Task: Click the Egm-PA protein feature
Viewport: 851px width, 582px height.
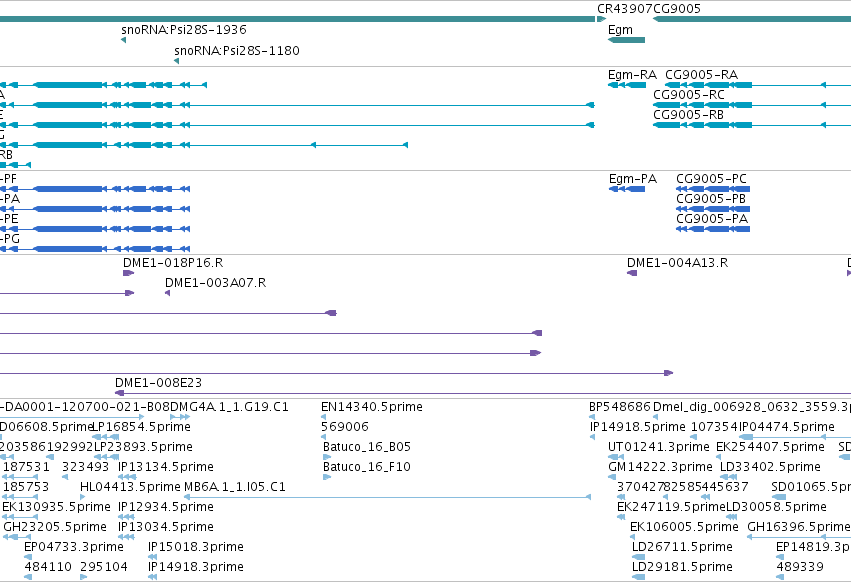Action: 627,189
